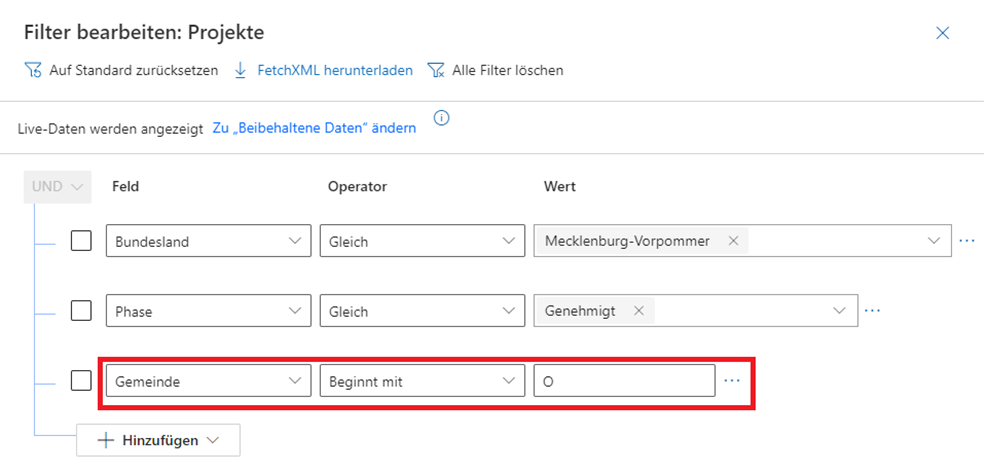Viewport: 988px width, 473px height.
Task: Click the FetchXML download arrow icon
Action: 240,71
